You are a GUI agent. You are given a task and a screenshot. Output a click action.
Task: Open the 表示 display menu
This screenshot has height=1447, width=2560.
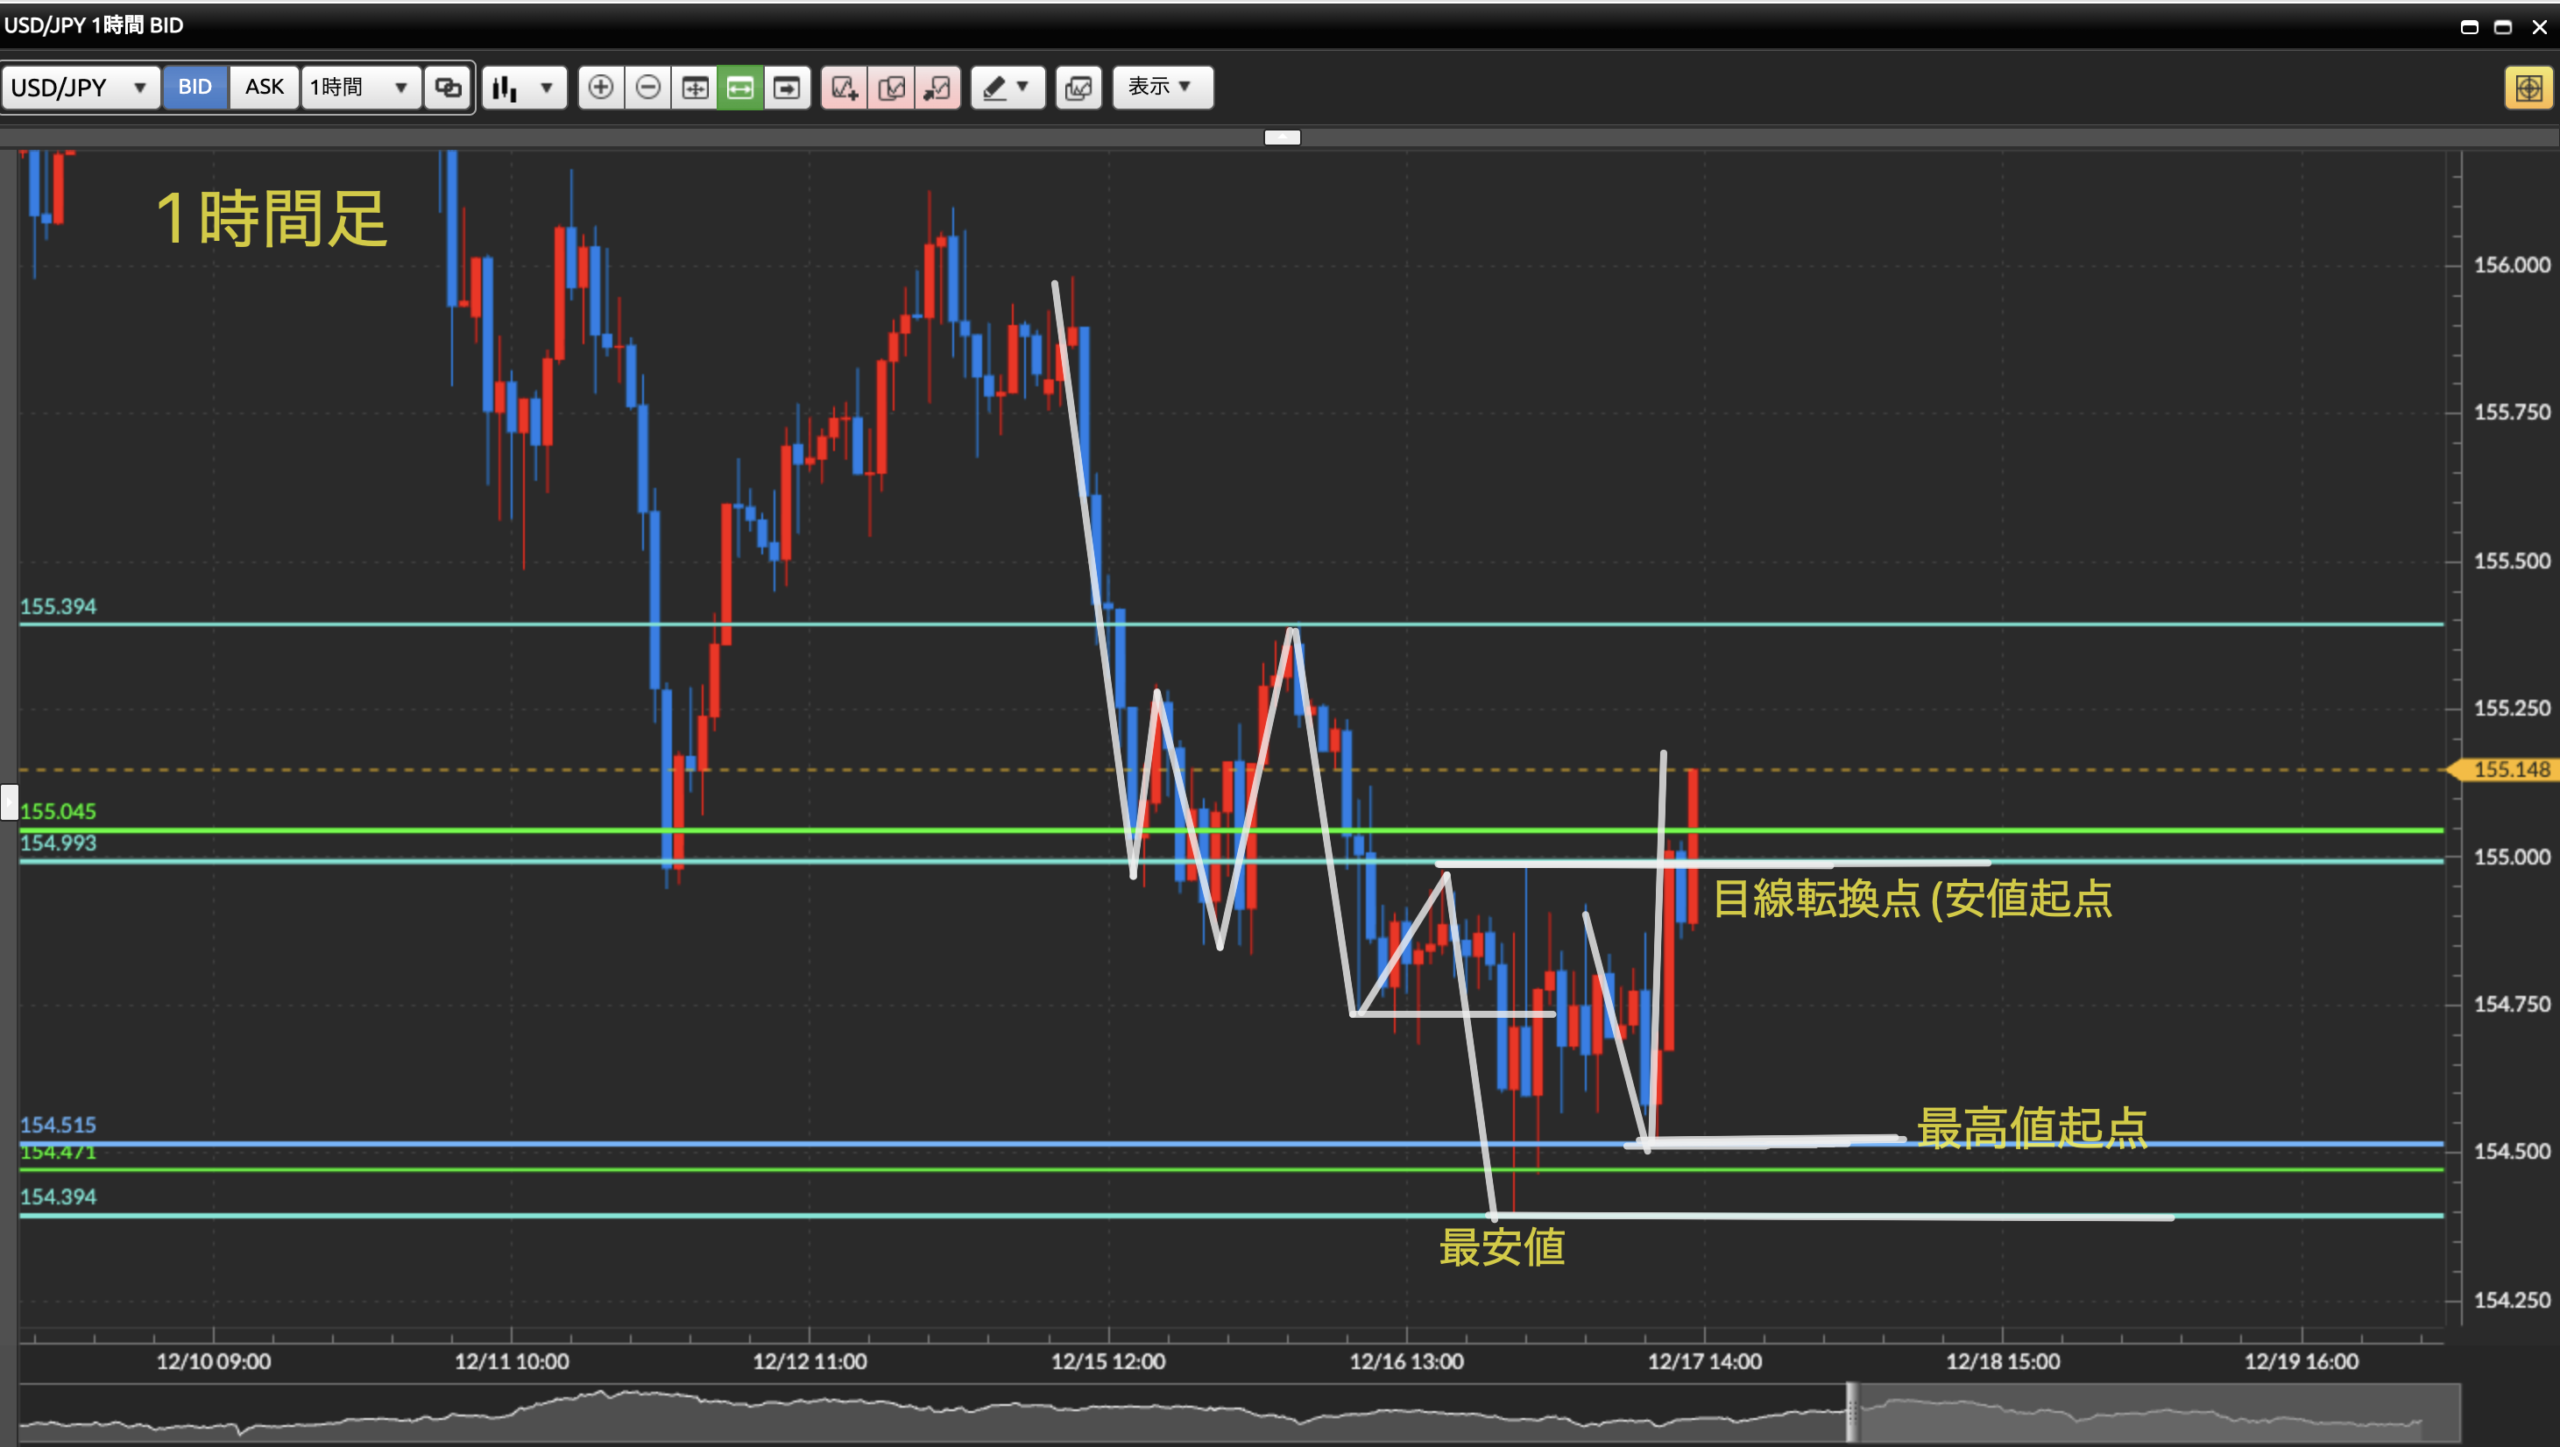point(1161,87)
